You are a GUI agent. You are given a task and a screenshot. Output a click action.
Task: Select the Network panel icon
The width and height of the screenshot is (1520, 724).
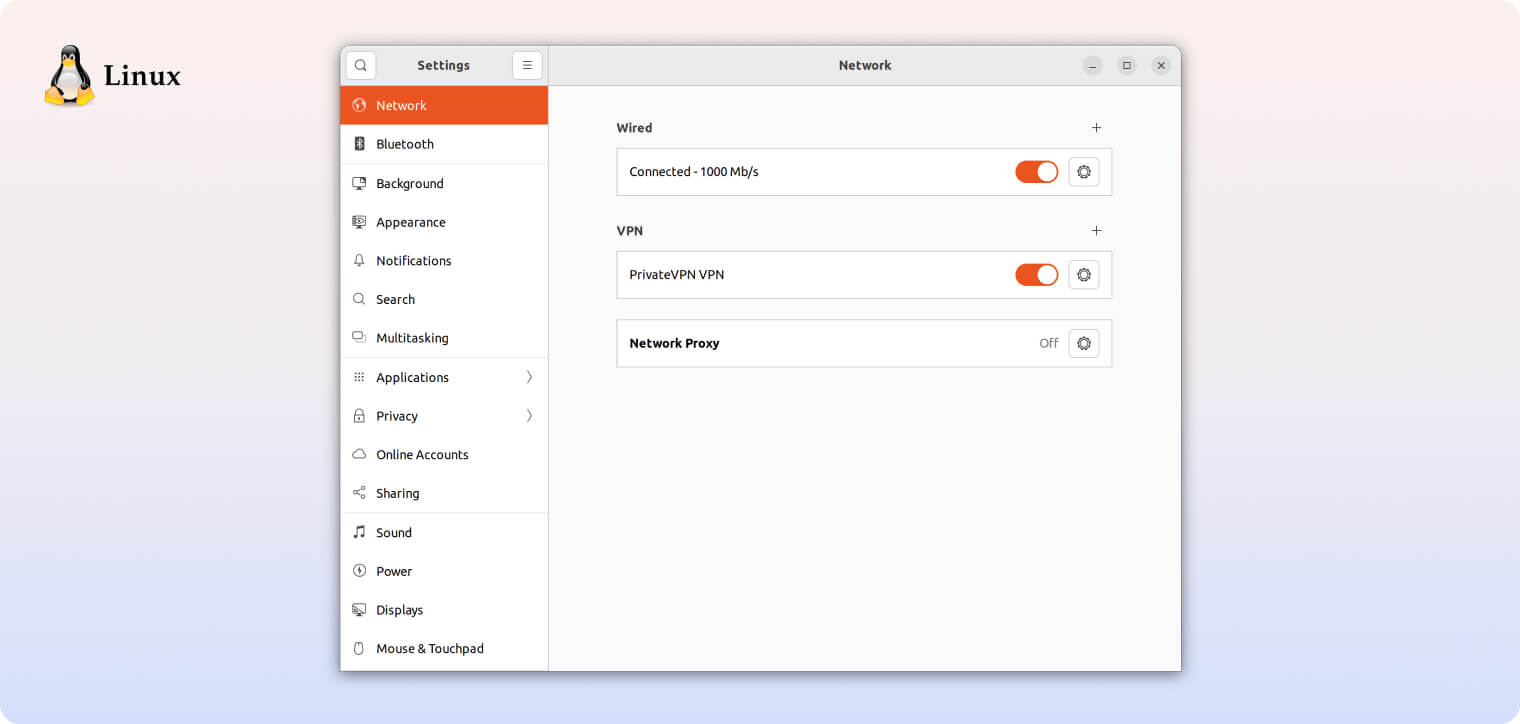(360, 104)
